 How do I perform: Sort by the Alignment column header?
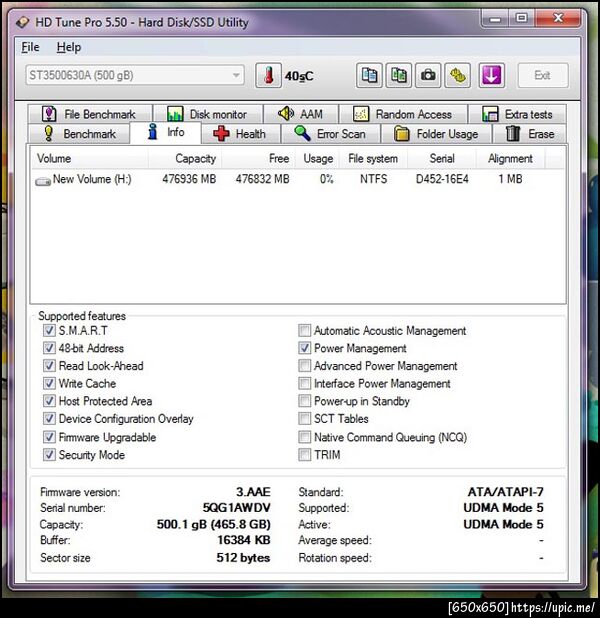click(511, 158)
